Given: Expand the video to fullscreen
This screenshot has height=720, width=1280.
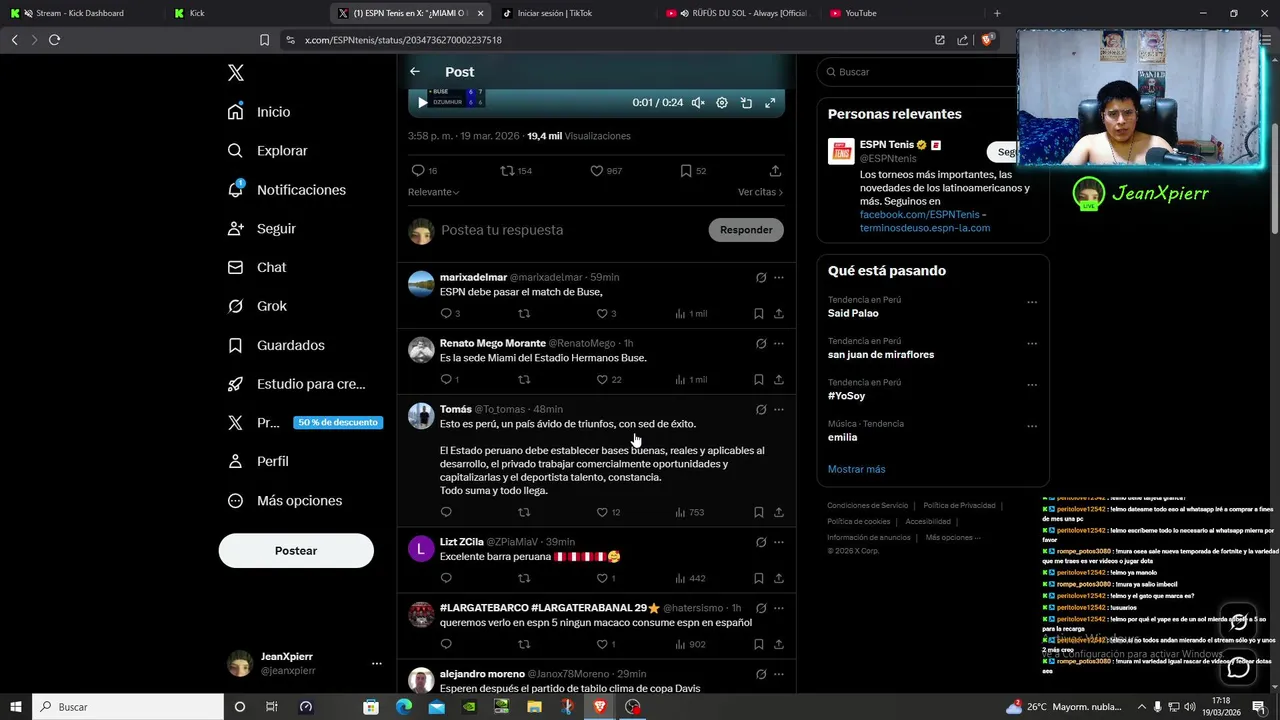Looking at the screenshot, I should tap(770, 102).
